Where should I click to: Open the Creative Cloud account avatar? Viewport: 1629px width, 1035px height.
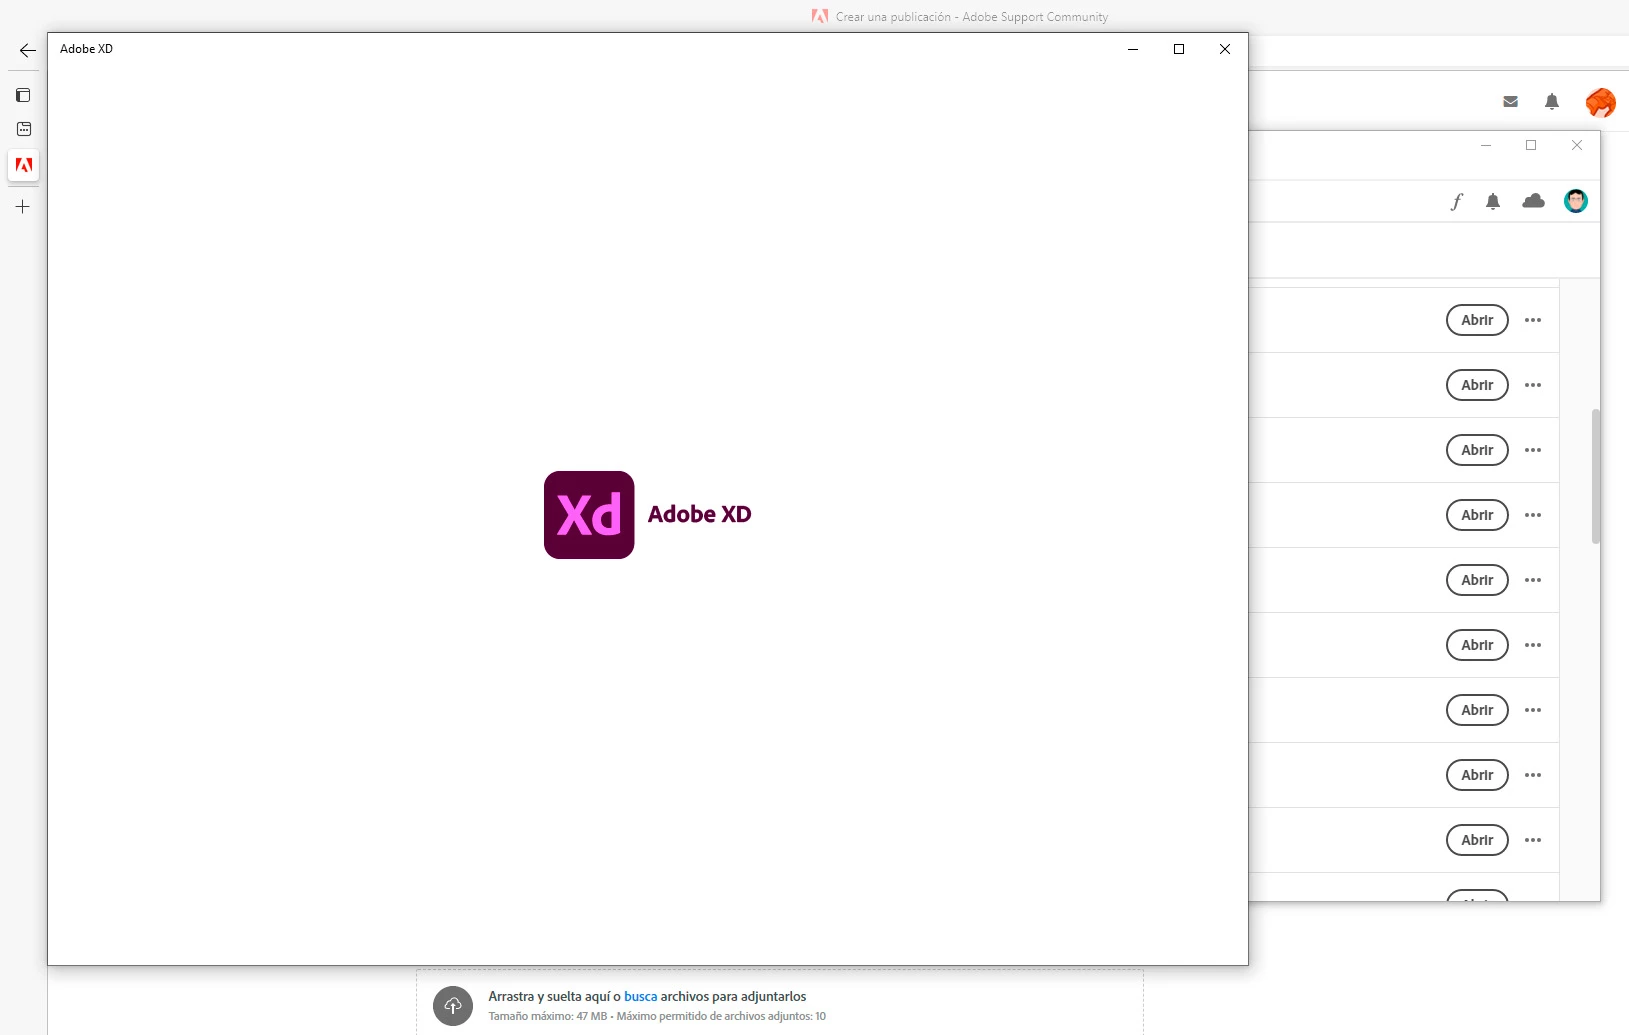[1576, 201]
